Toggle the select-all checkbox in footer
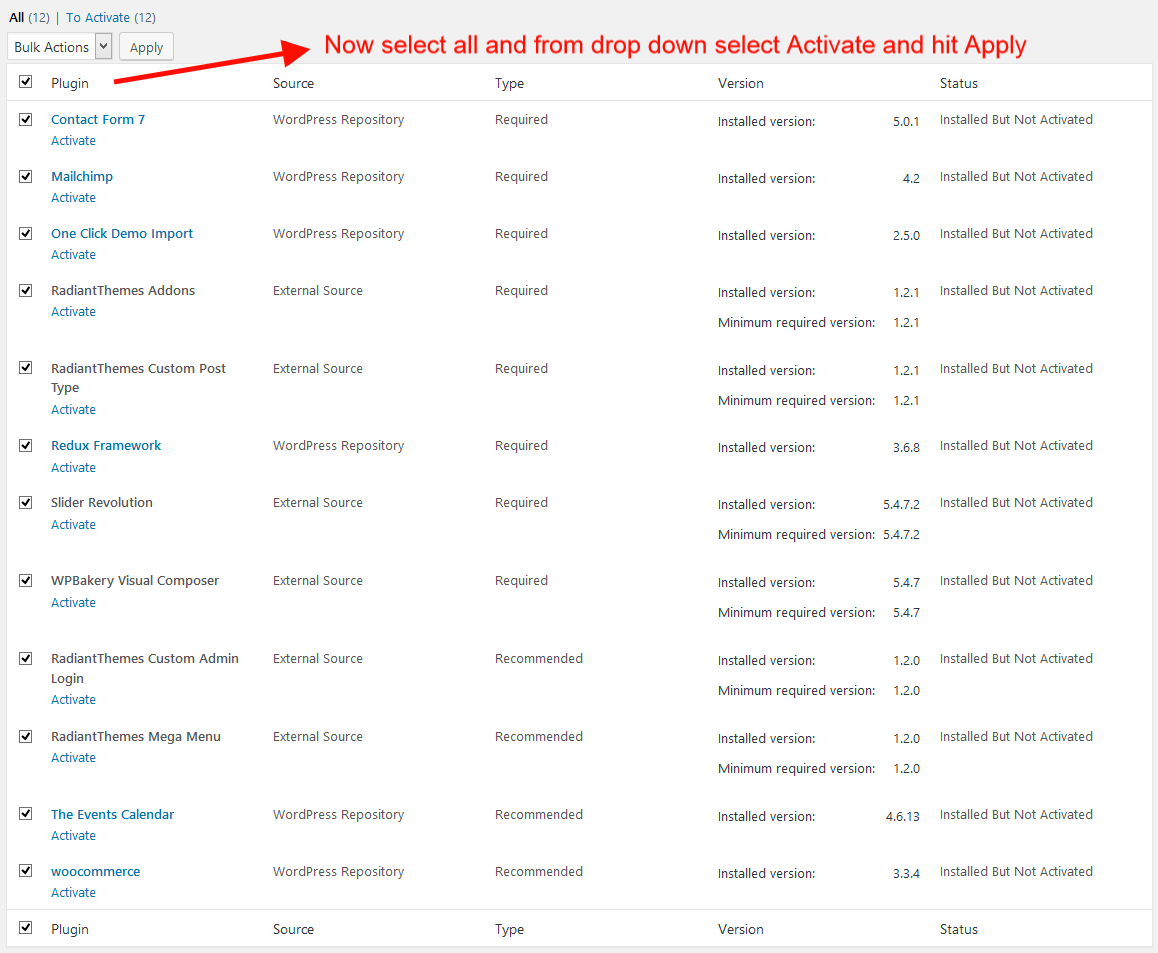 (25, 929)
